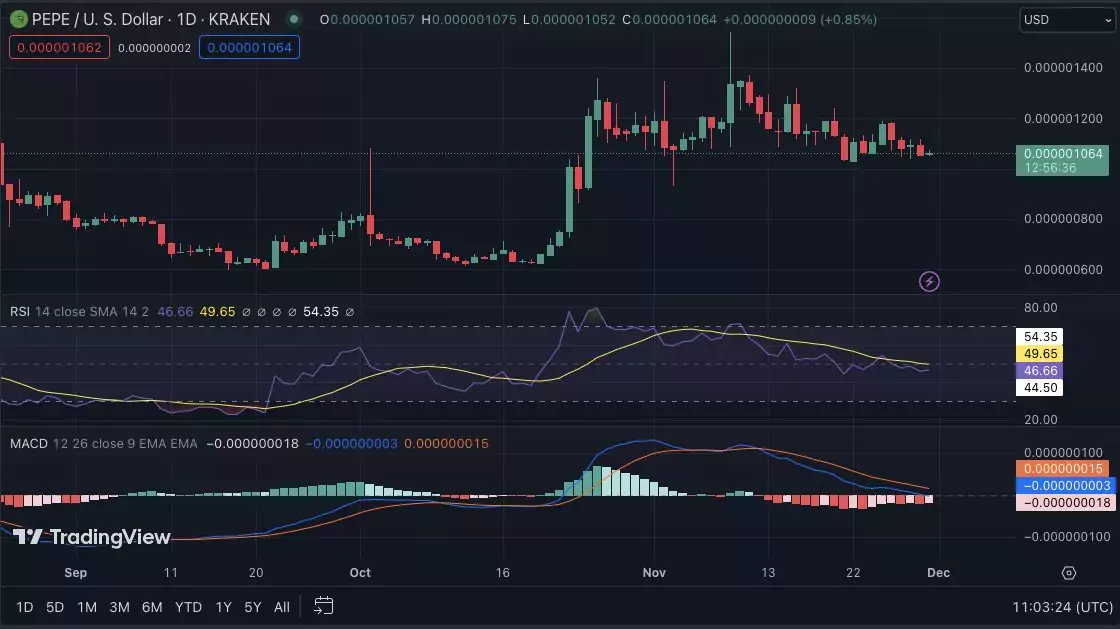Click the 11:03:24 (UTC) timezone clock
The height and width of the screenshot is (629, 1120).
tap(1063, 607)
